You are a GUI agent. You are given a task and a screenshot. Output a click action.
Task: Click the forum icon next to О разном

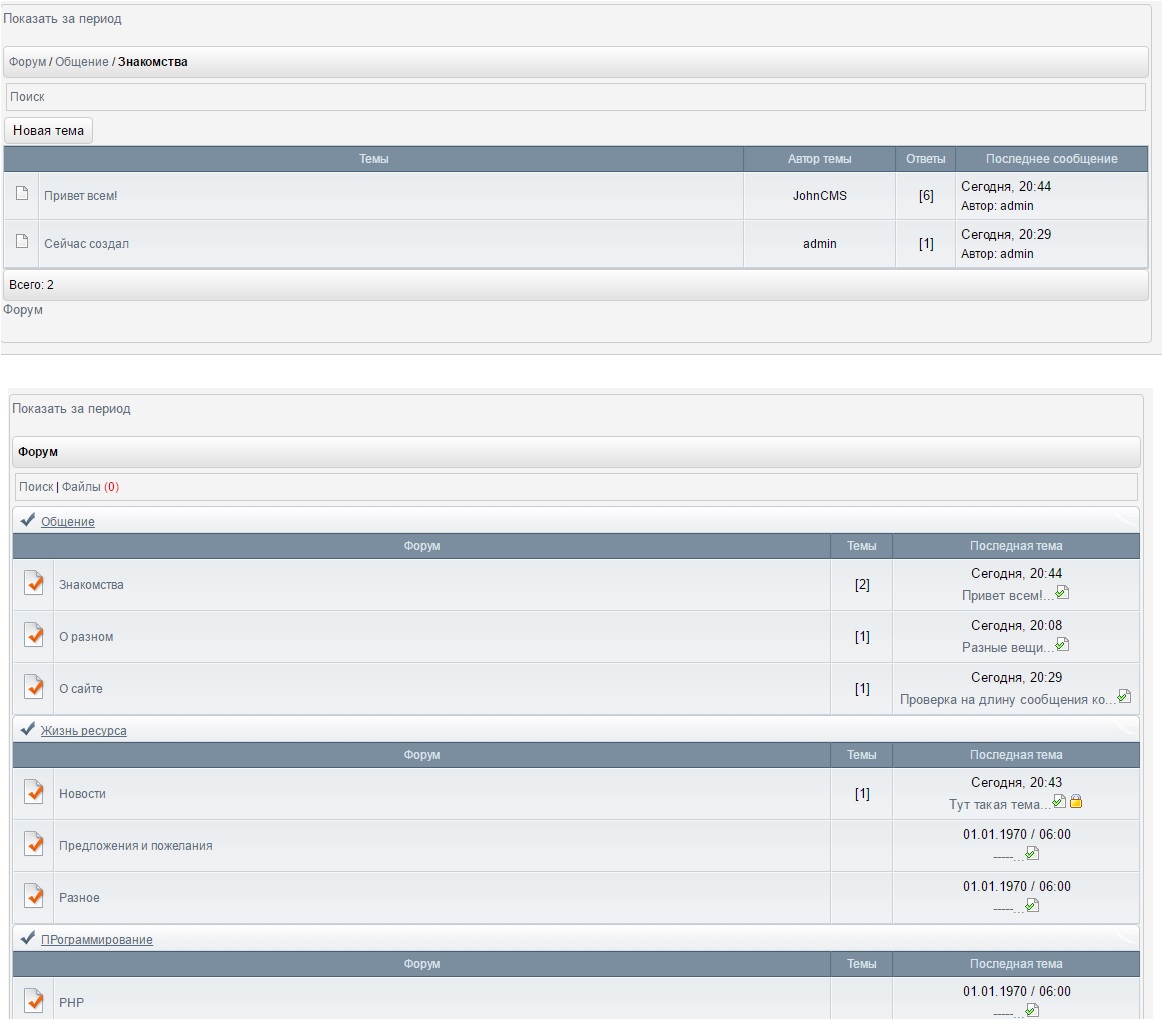point(34,636)
